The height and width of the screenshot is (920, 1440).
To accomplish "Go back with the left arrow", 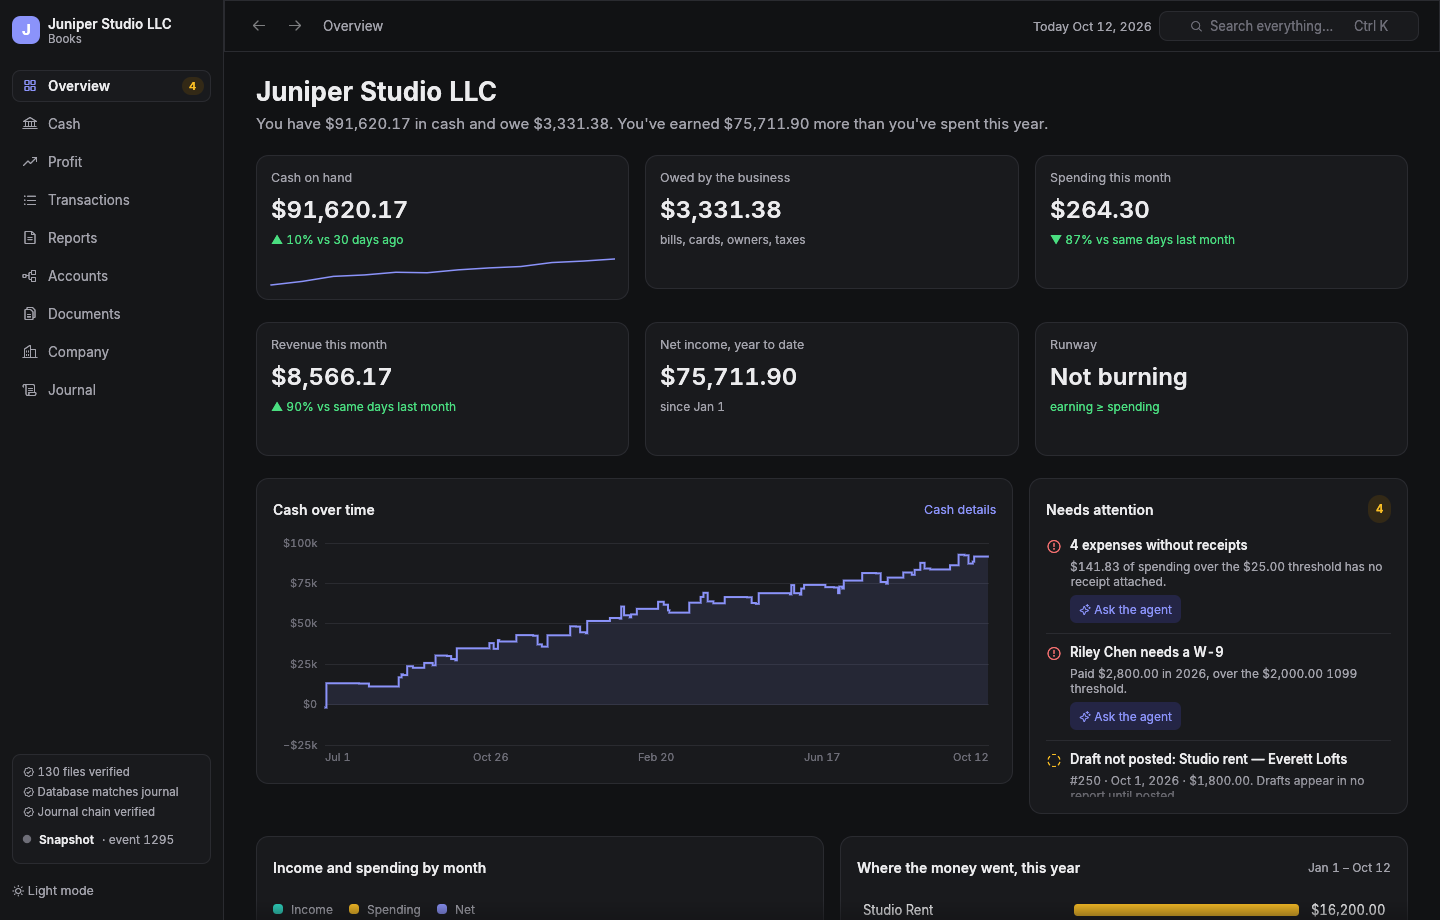I will [259, 26].
